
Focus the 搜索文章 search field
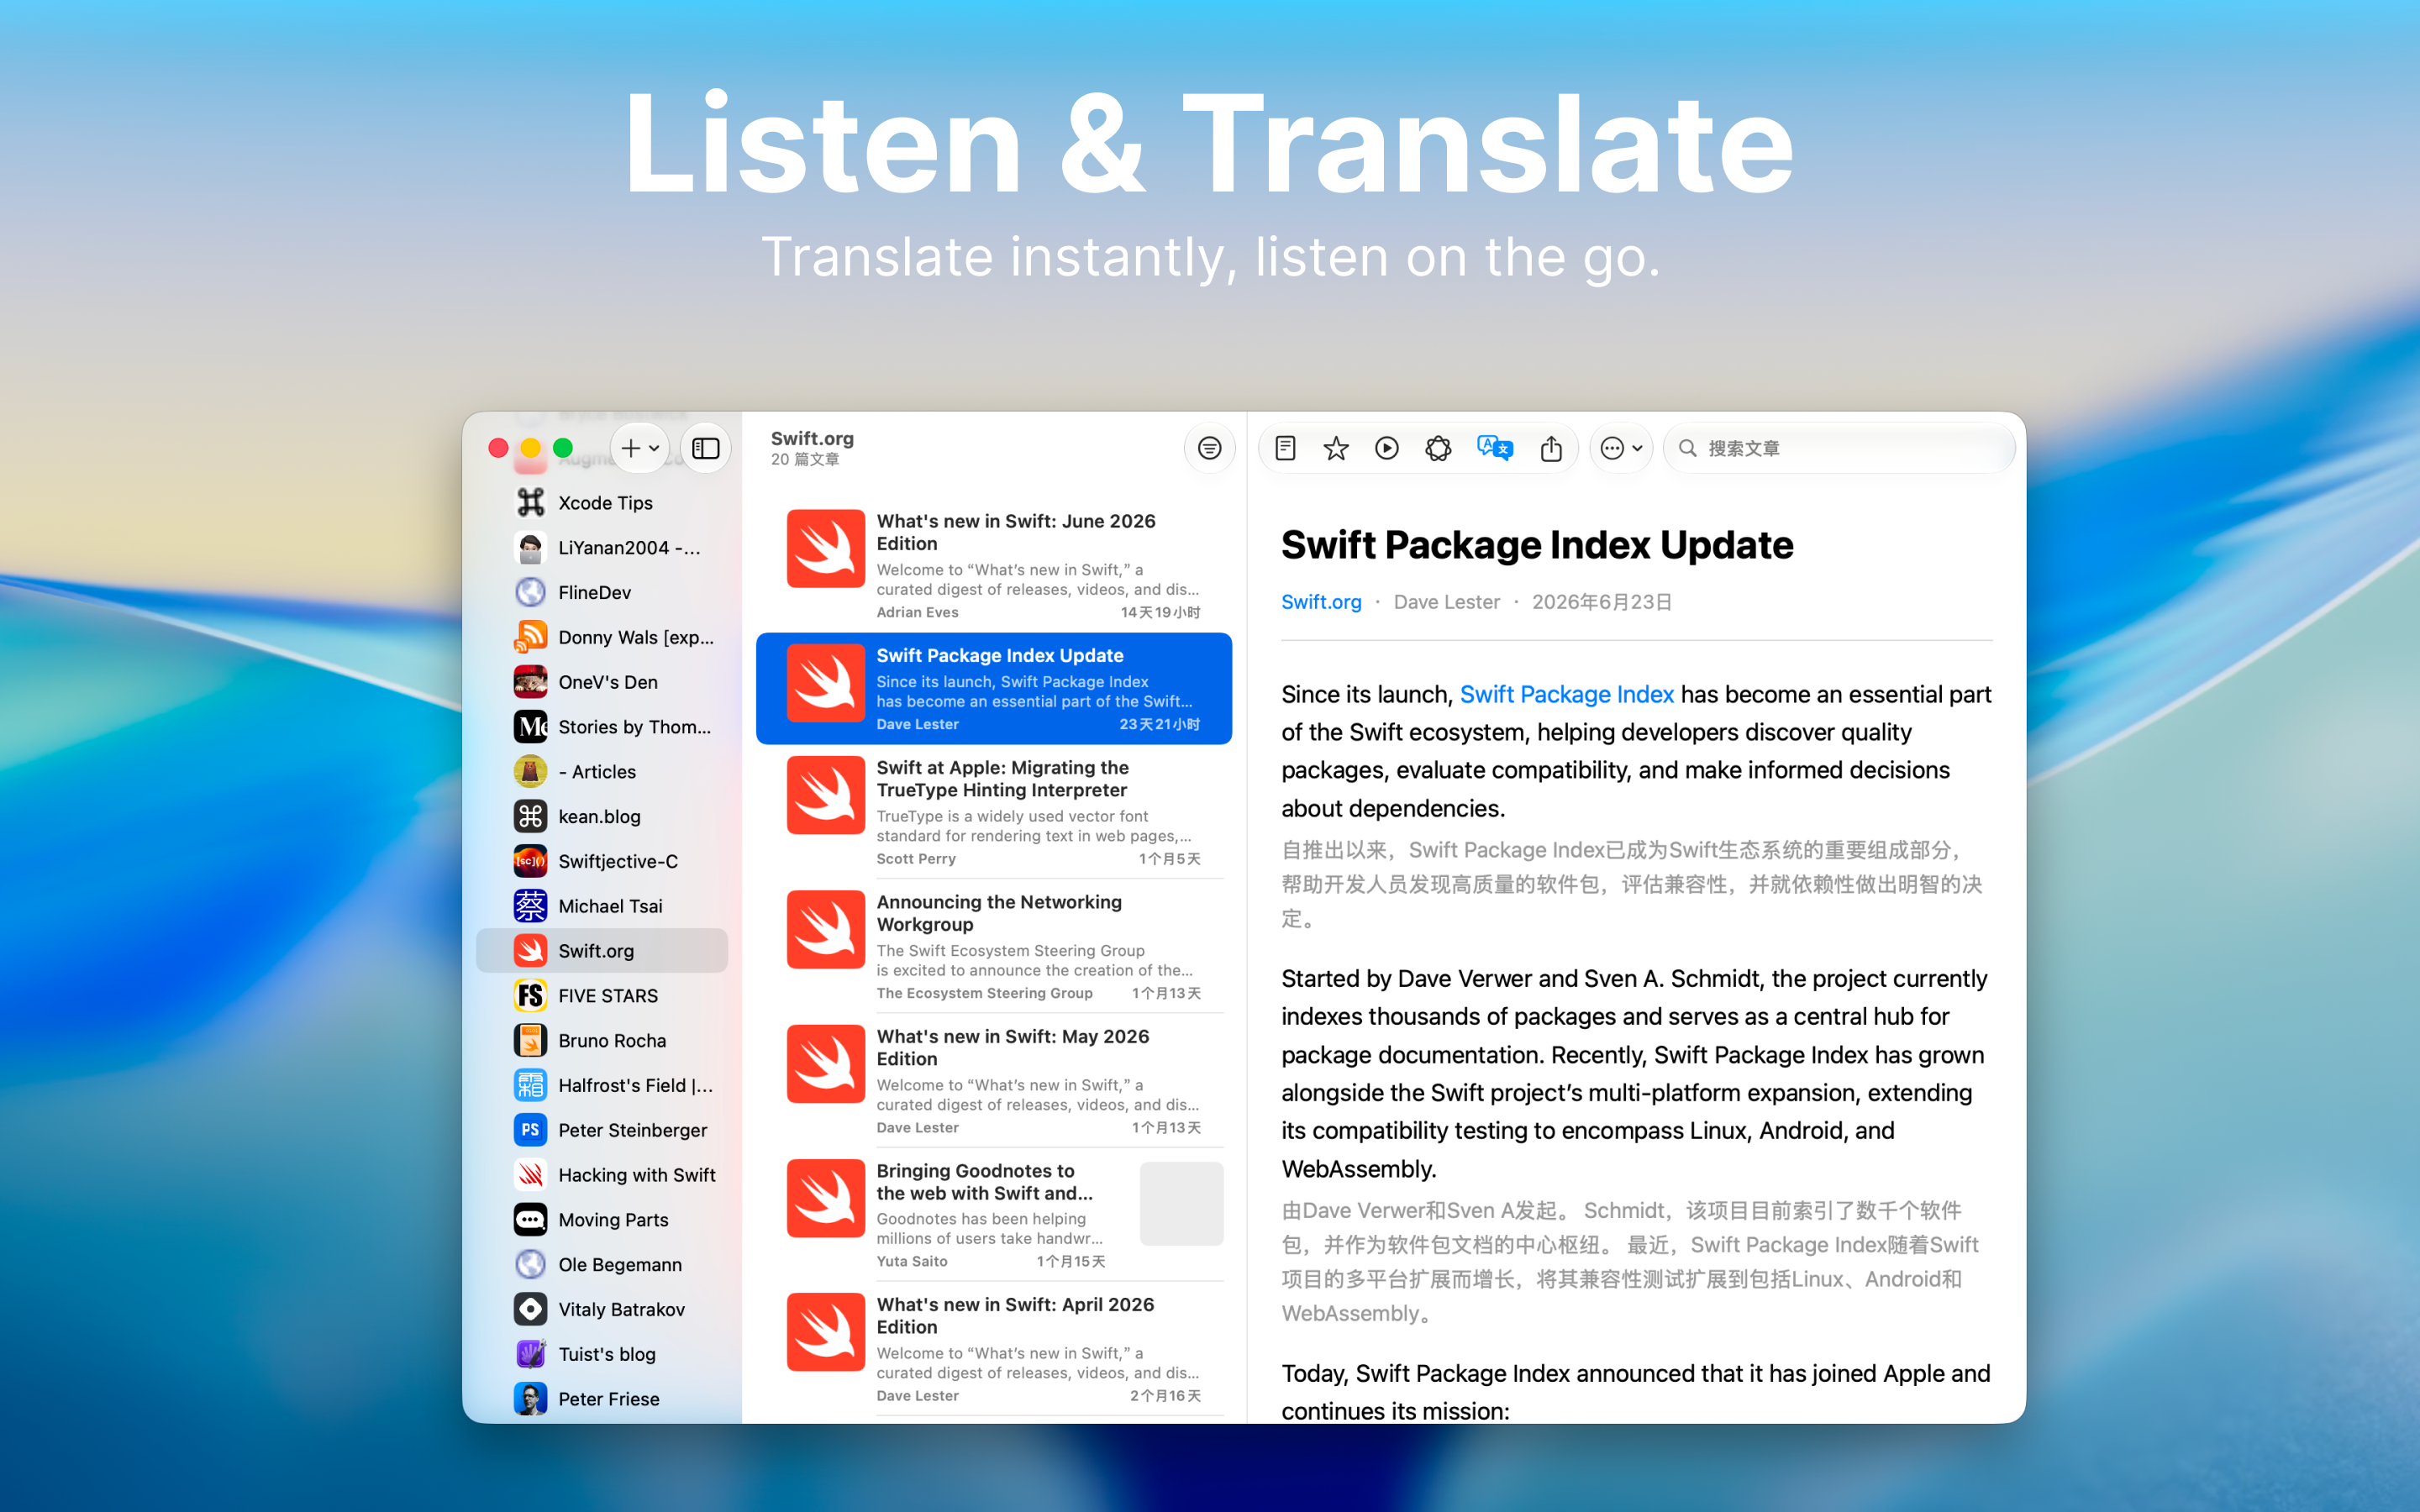(1840, 448)
